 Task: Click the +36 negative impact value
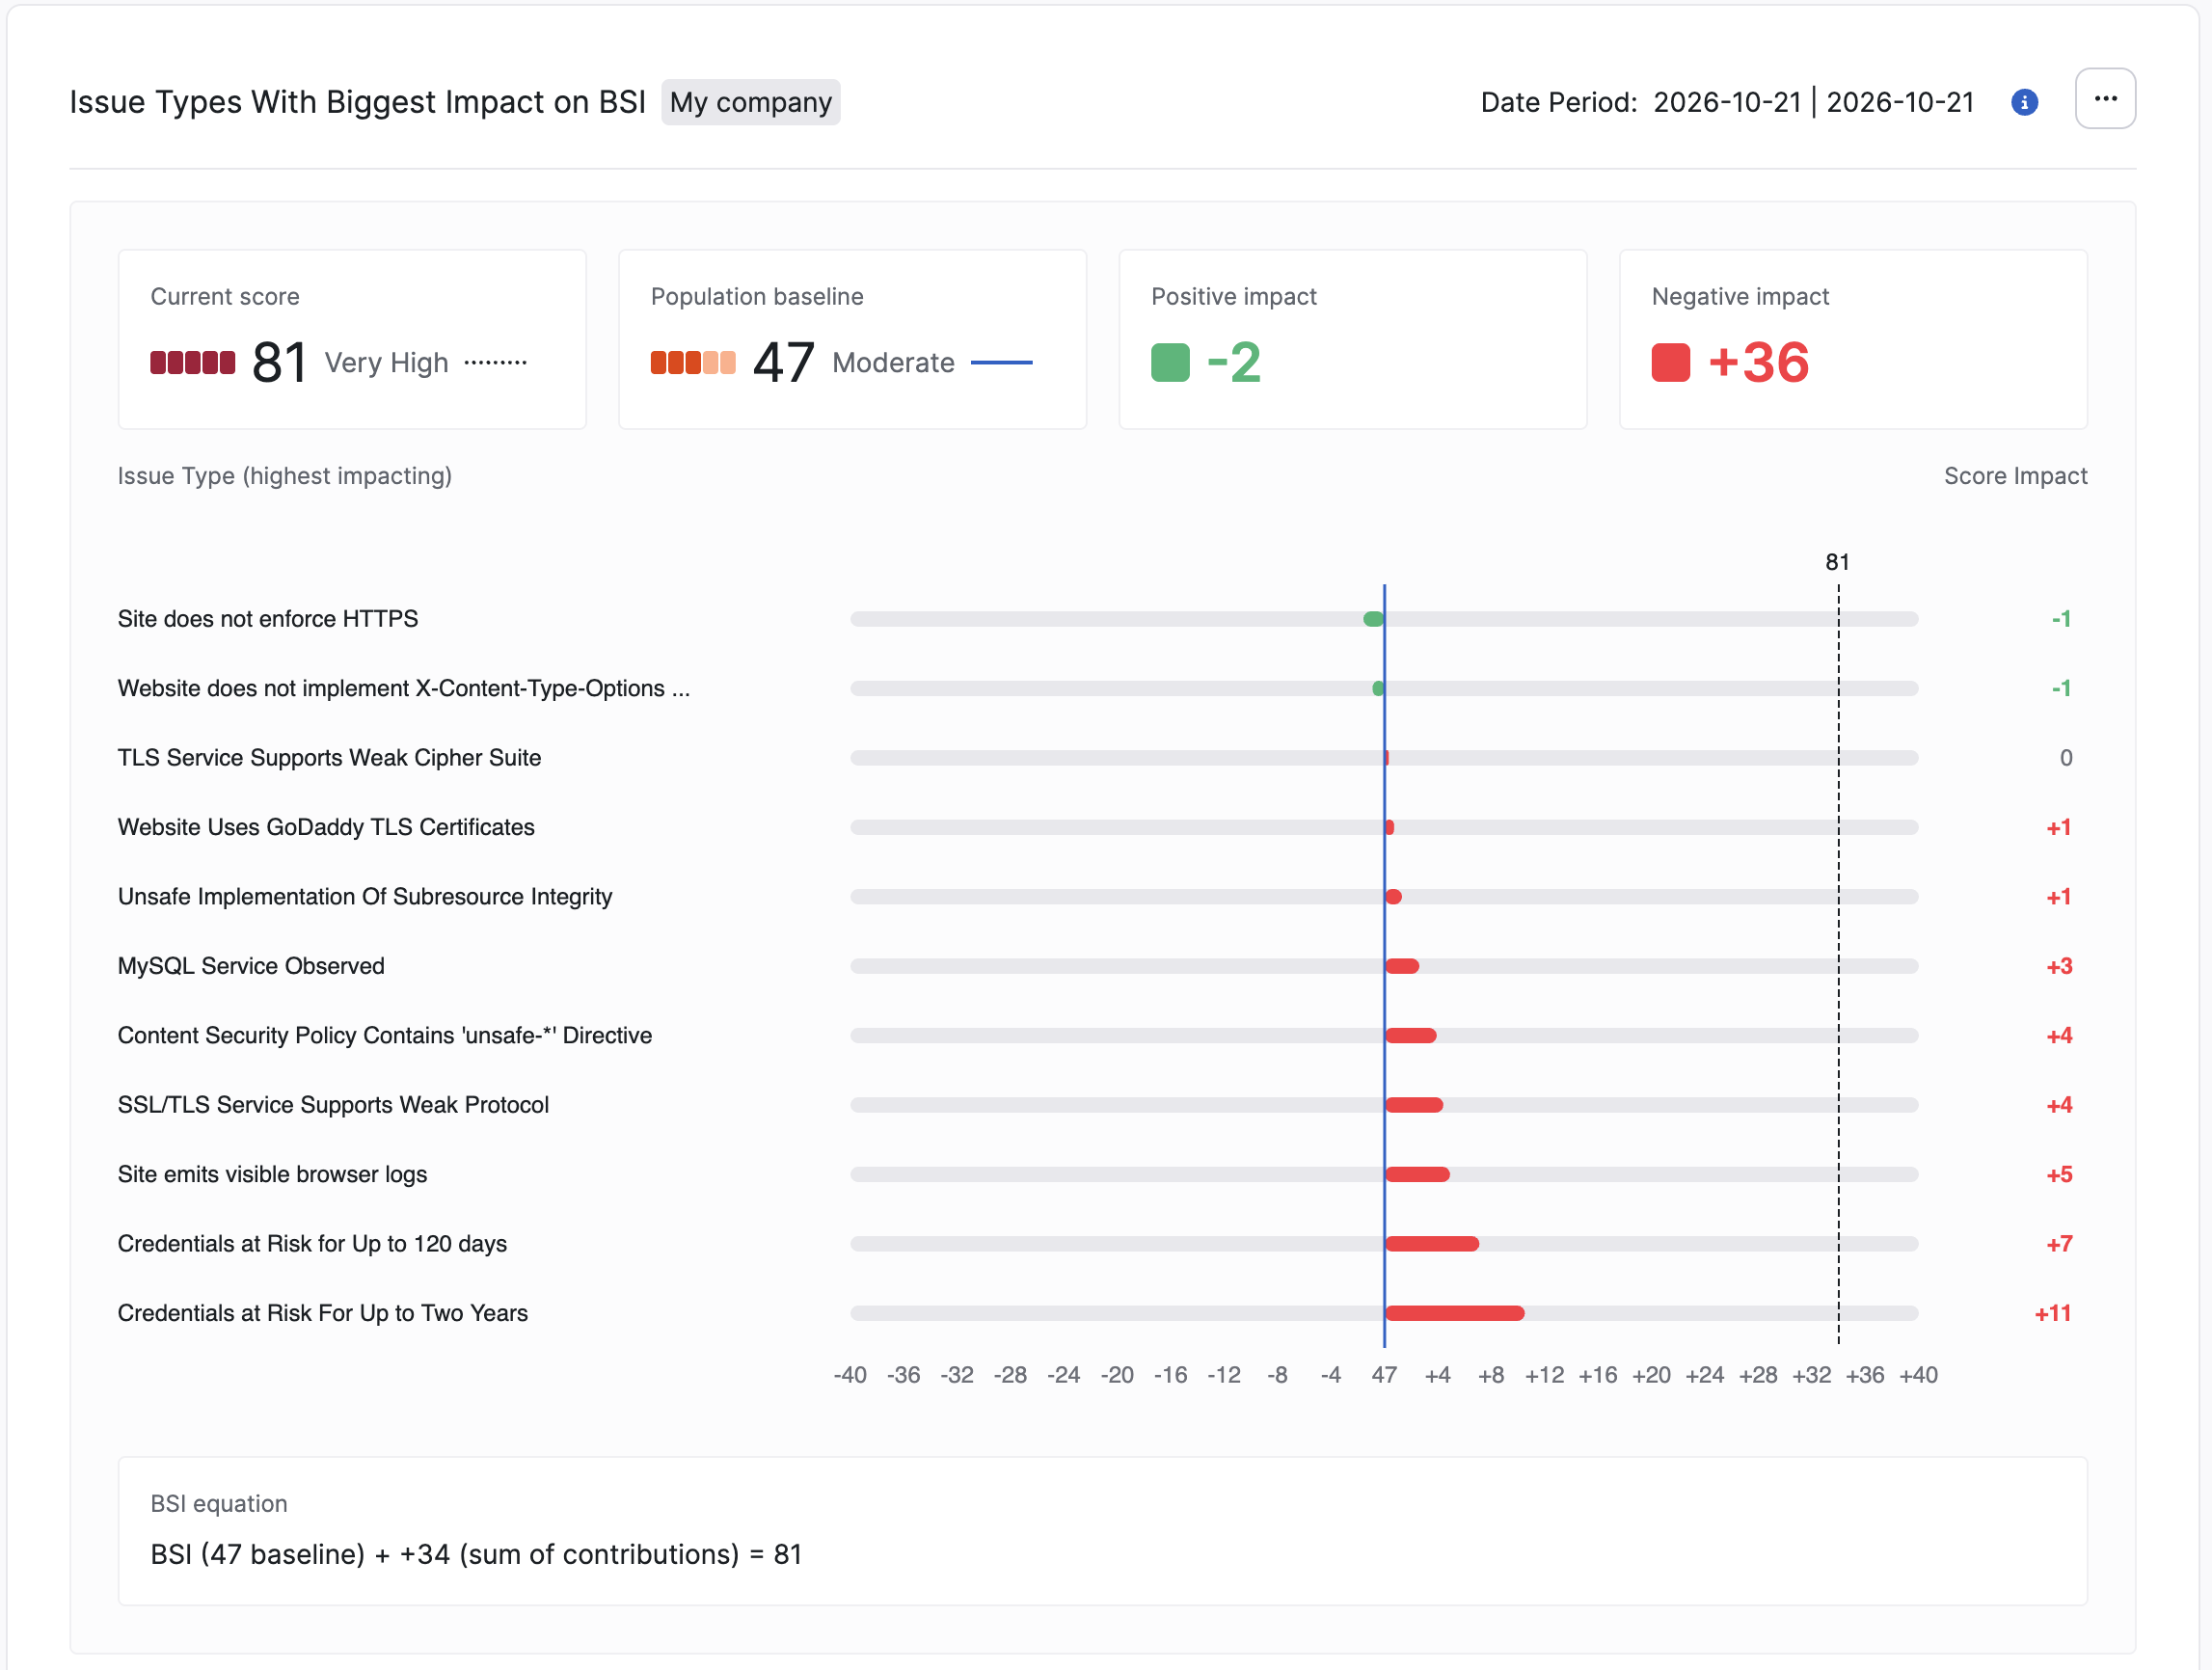[x=1758, y=362]
